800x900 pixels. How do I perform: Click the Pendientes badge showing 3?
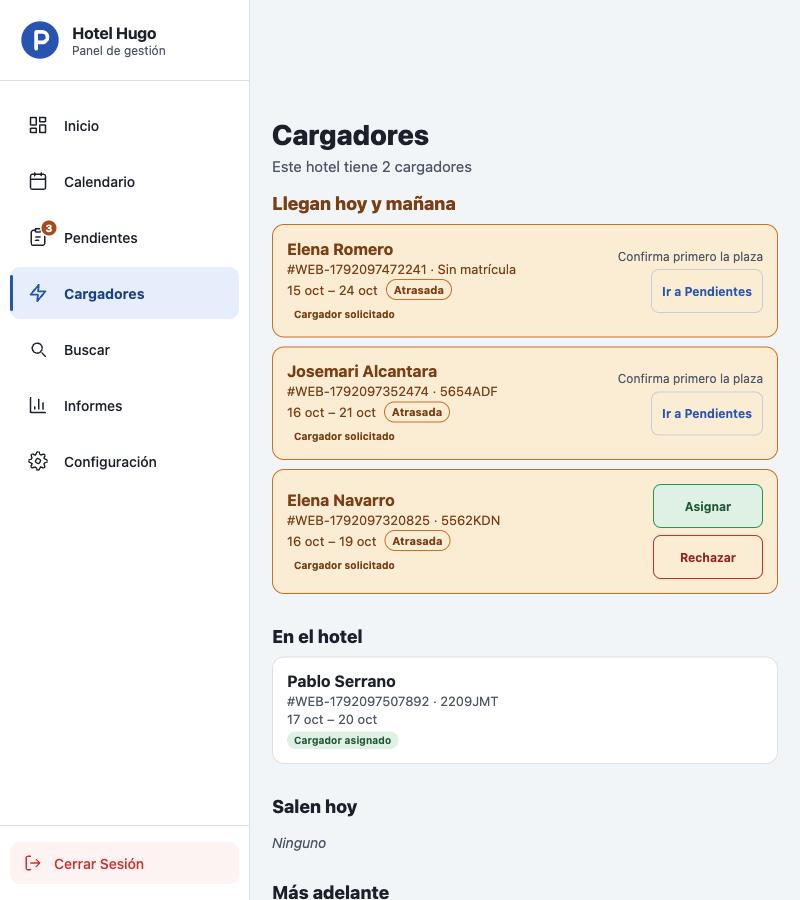[49, 228]
